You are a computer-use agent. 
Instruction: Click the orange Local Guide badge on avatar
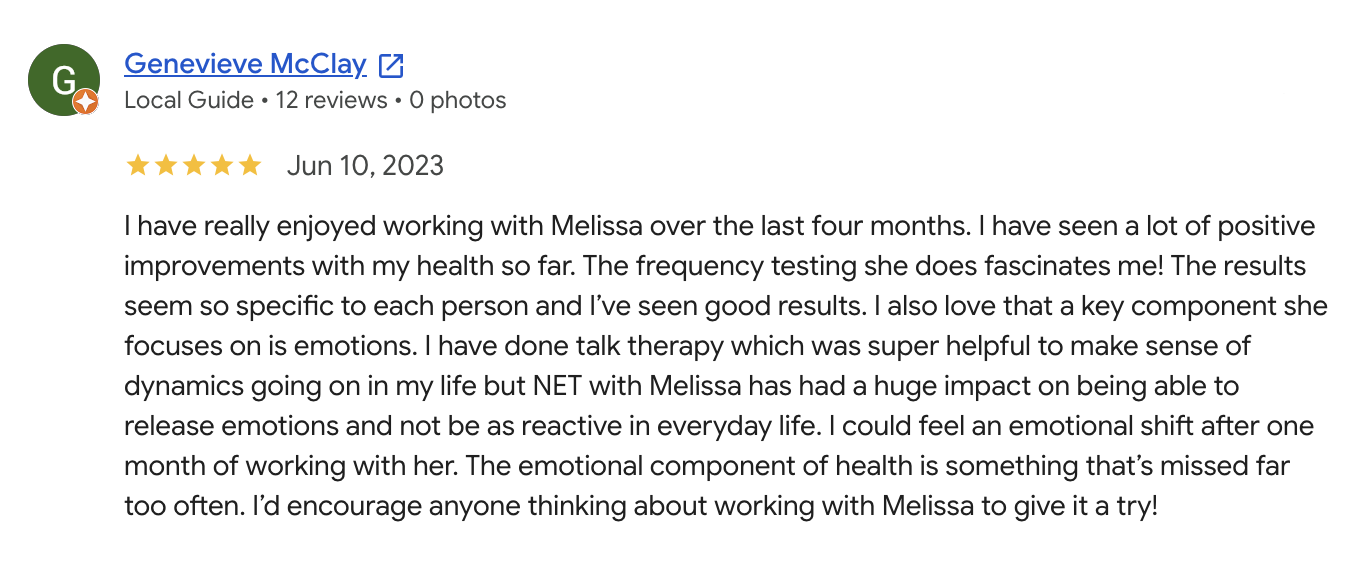(x=86, y=101)
